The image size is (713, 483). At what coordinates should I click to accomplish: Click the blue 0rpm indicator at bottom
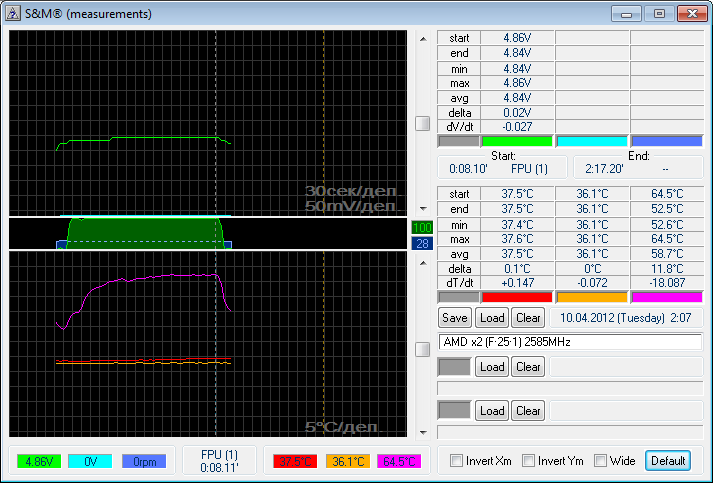144,462
